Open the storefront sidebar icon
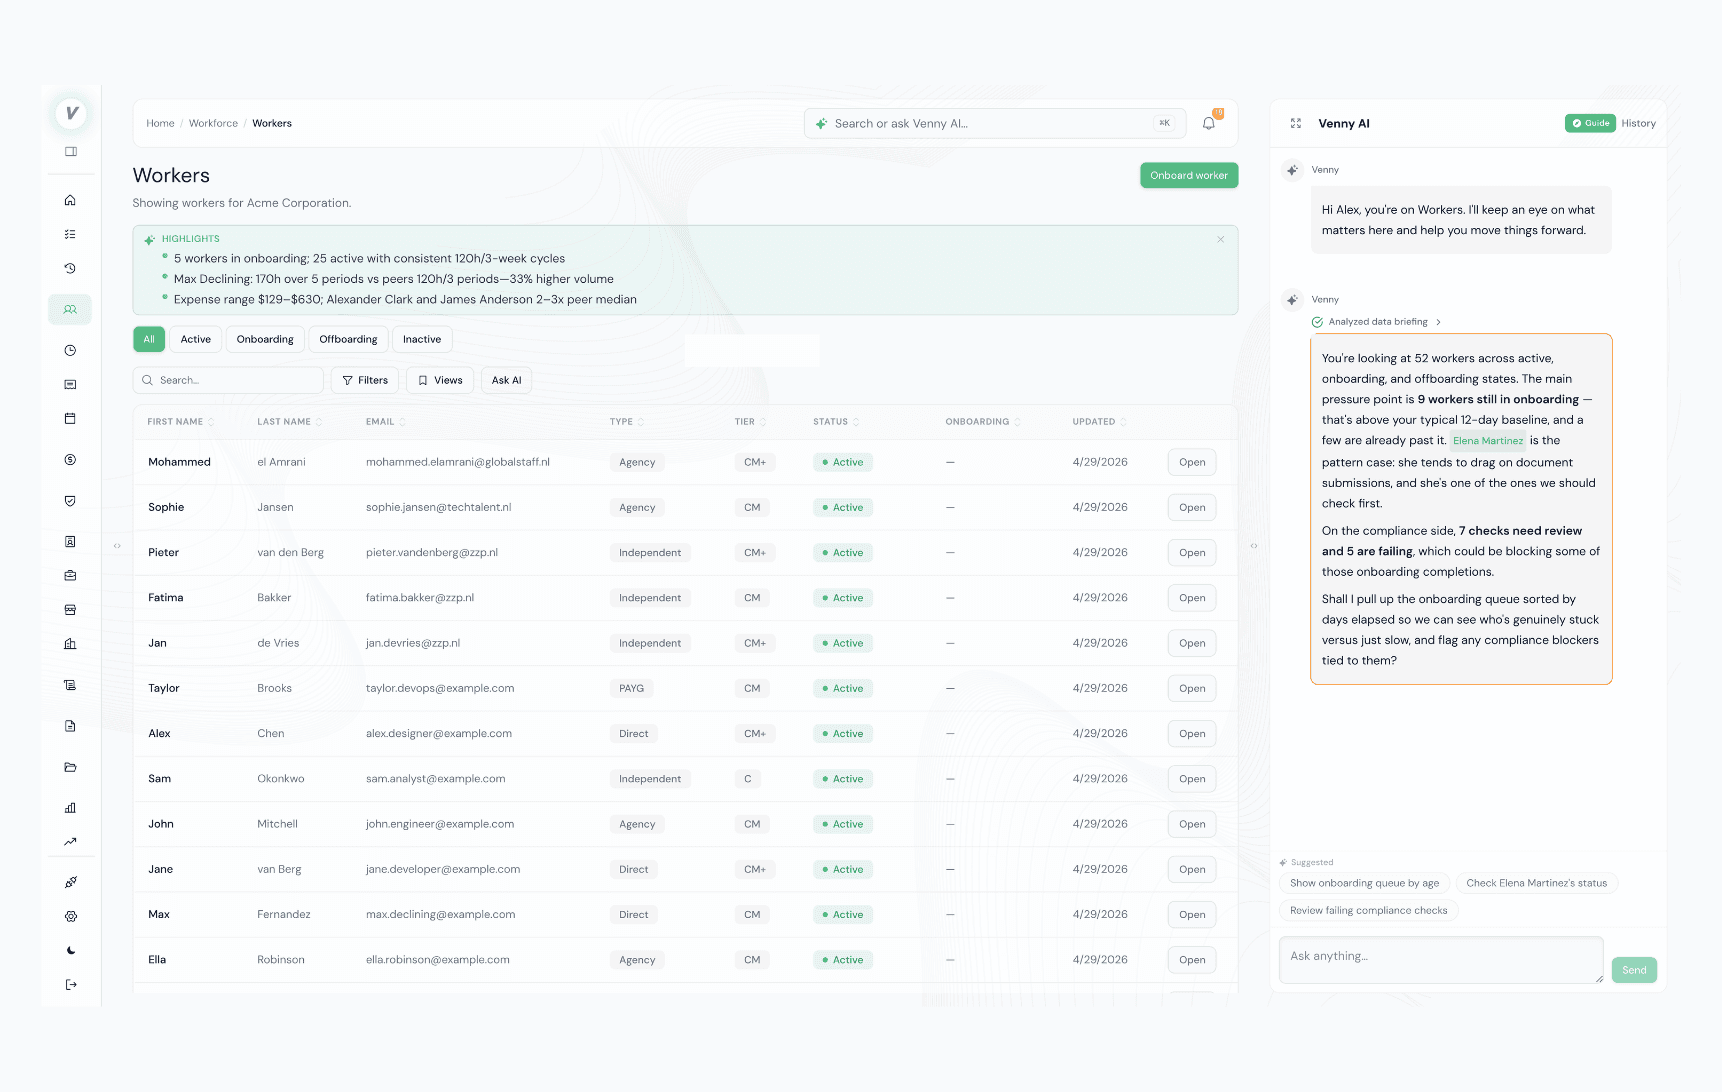The width and height of the screenshot is (1722, 1092). click(70, 609)
